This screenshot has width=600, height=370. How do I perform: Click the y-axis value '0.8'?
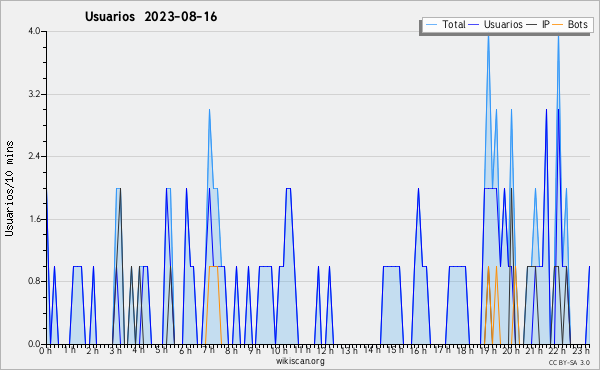pos(34,281)
